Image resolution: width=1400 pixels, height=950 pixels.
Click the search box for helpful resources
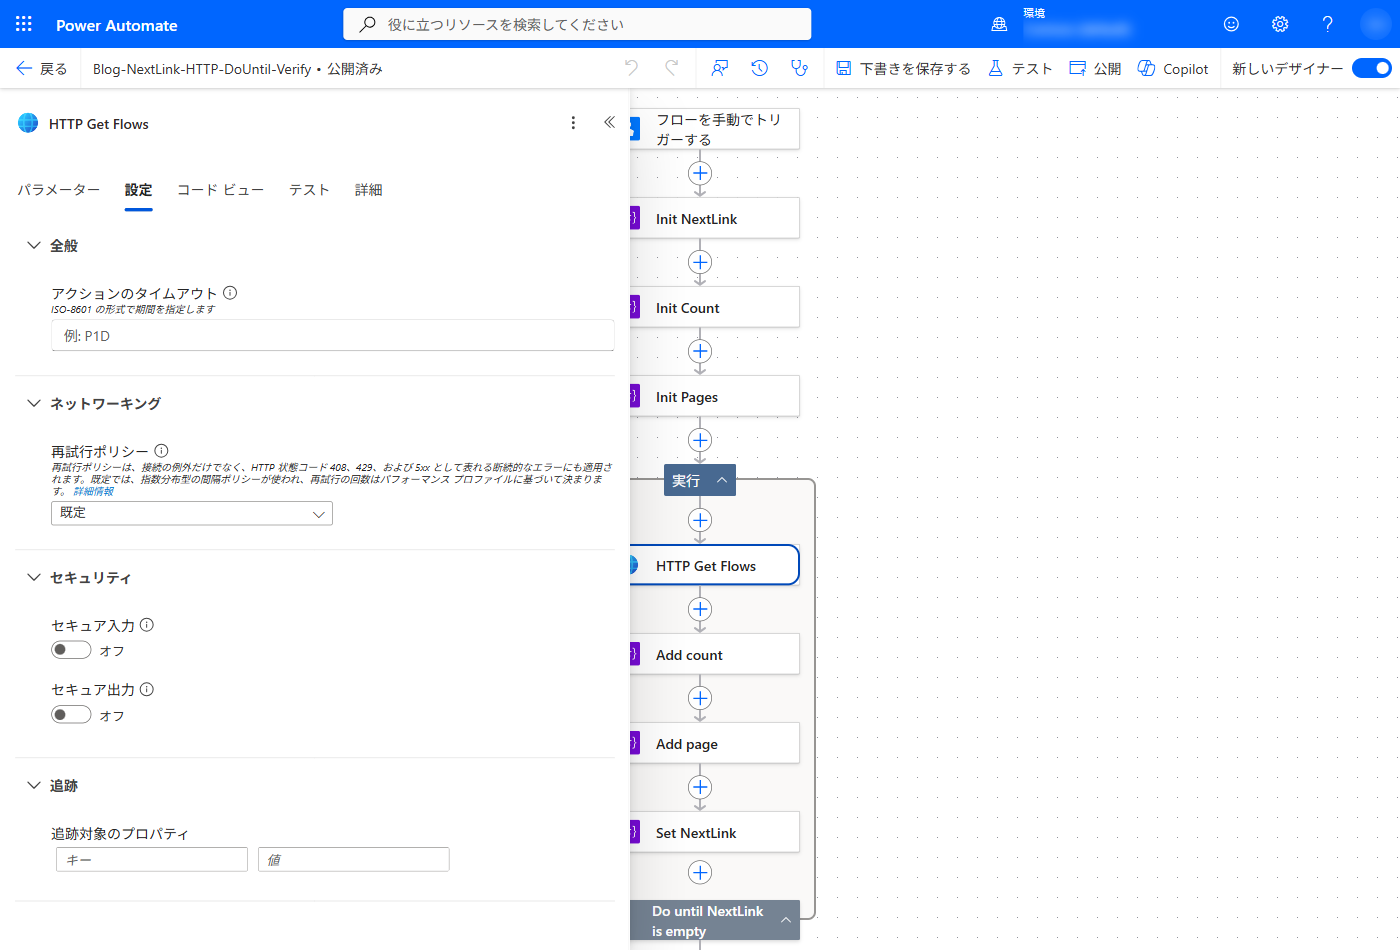click(577, 24)
